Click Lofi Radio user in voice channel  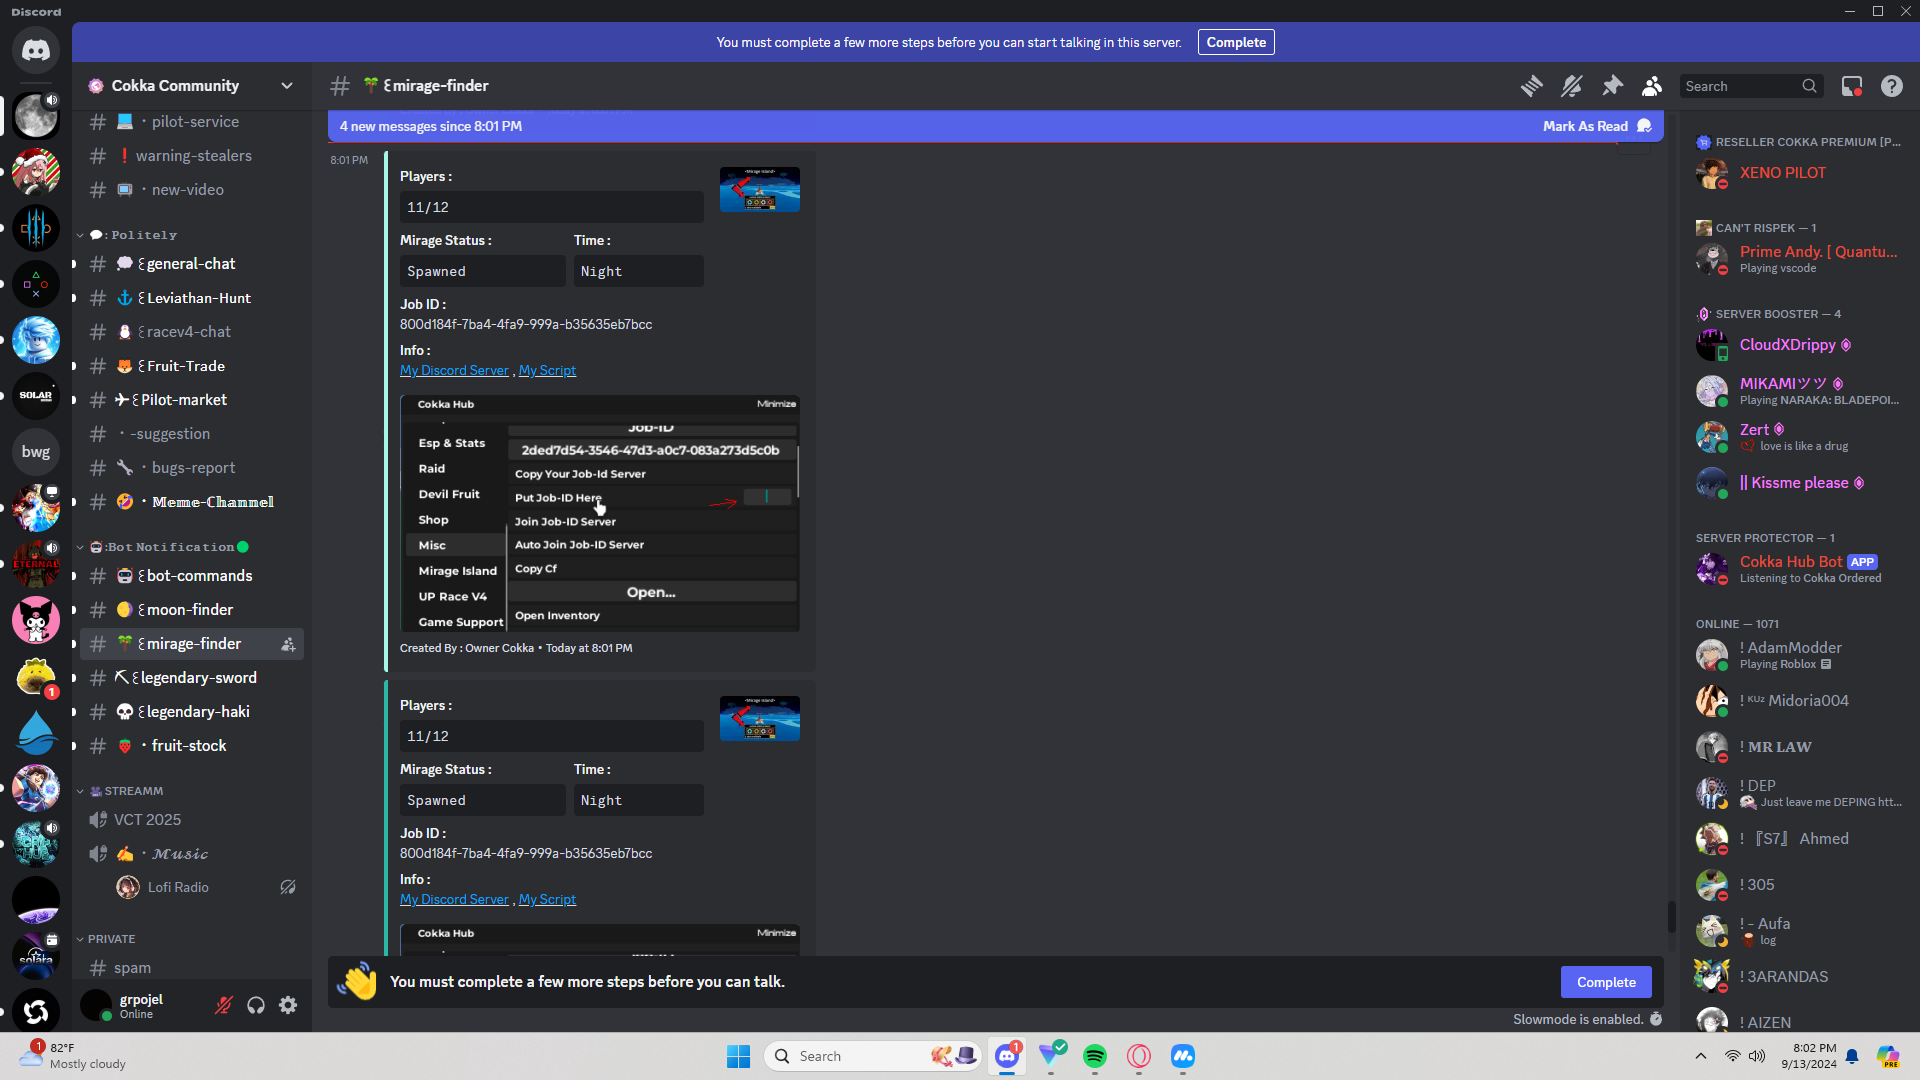pos(208,887)
